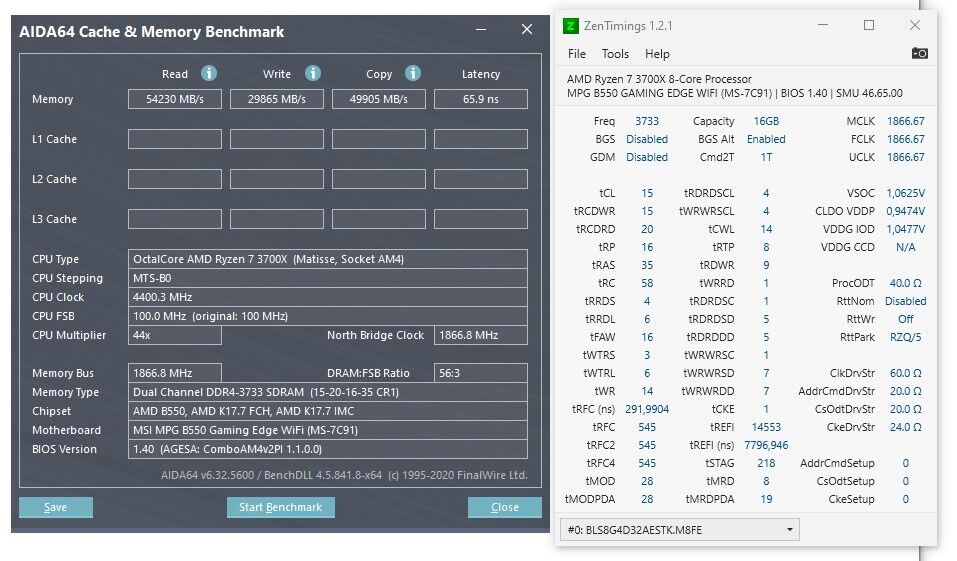This screenshot has height=561, width=957.
Task: Click CkeDrvStr value 24.0 Ω
Action: click(906, 427)
